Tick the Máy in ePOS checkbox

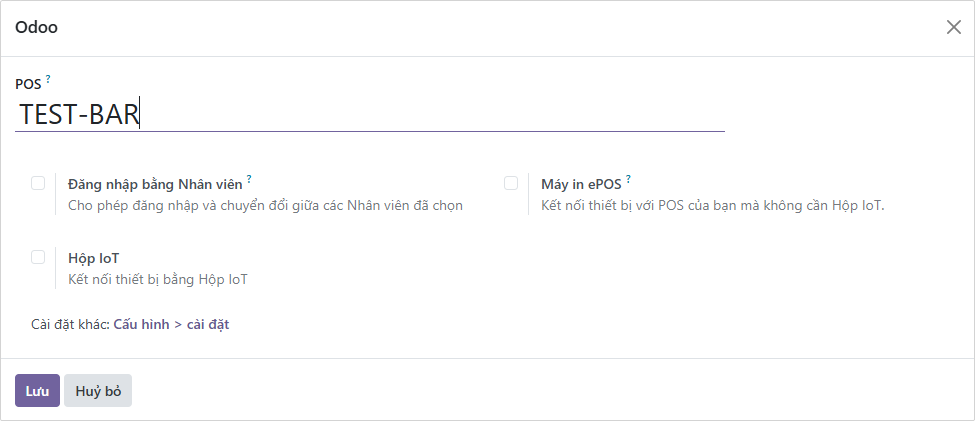point(511,183)
